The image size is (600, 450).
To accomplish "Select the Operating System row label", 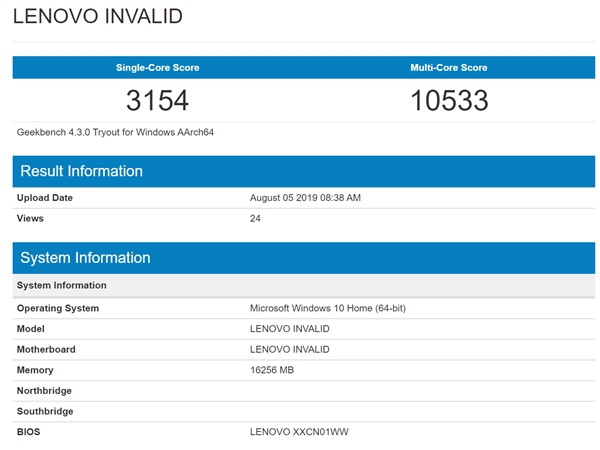I will pos(58,308).
